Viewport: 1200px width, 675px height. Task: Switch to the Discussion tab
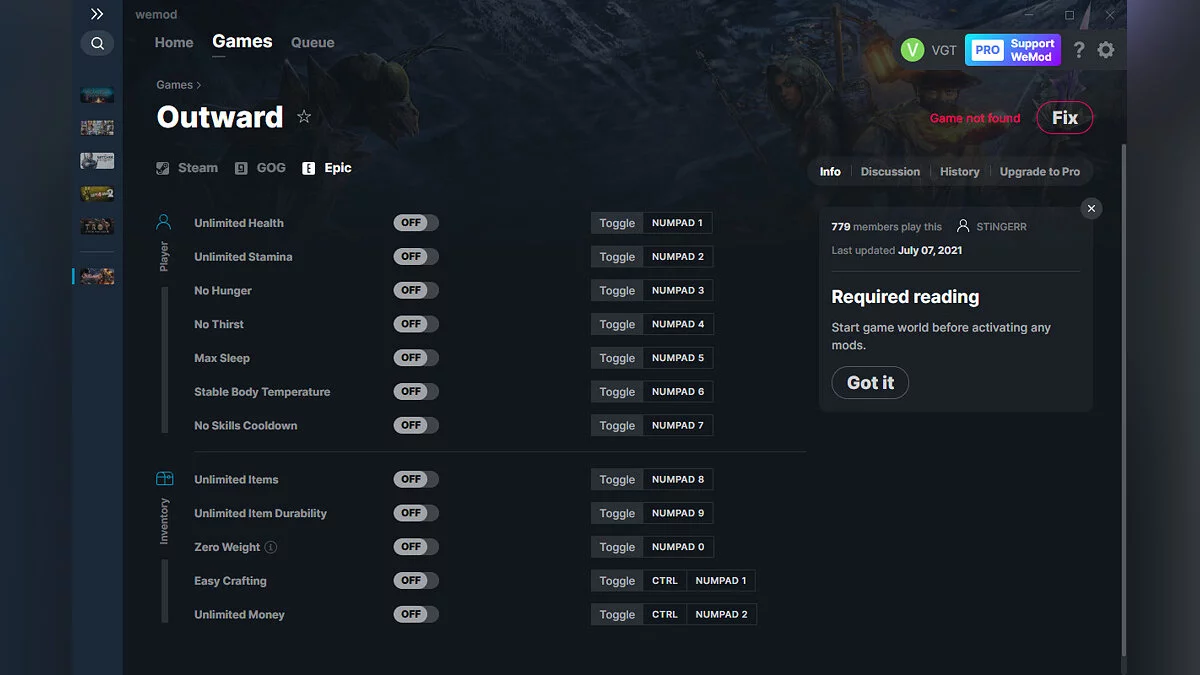(x=890, y=171)
